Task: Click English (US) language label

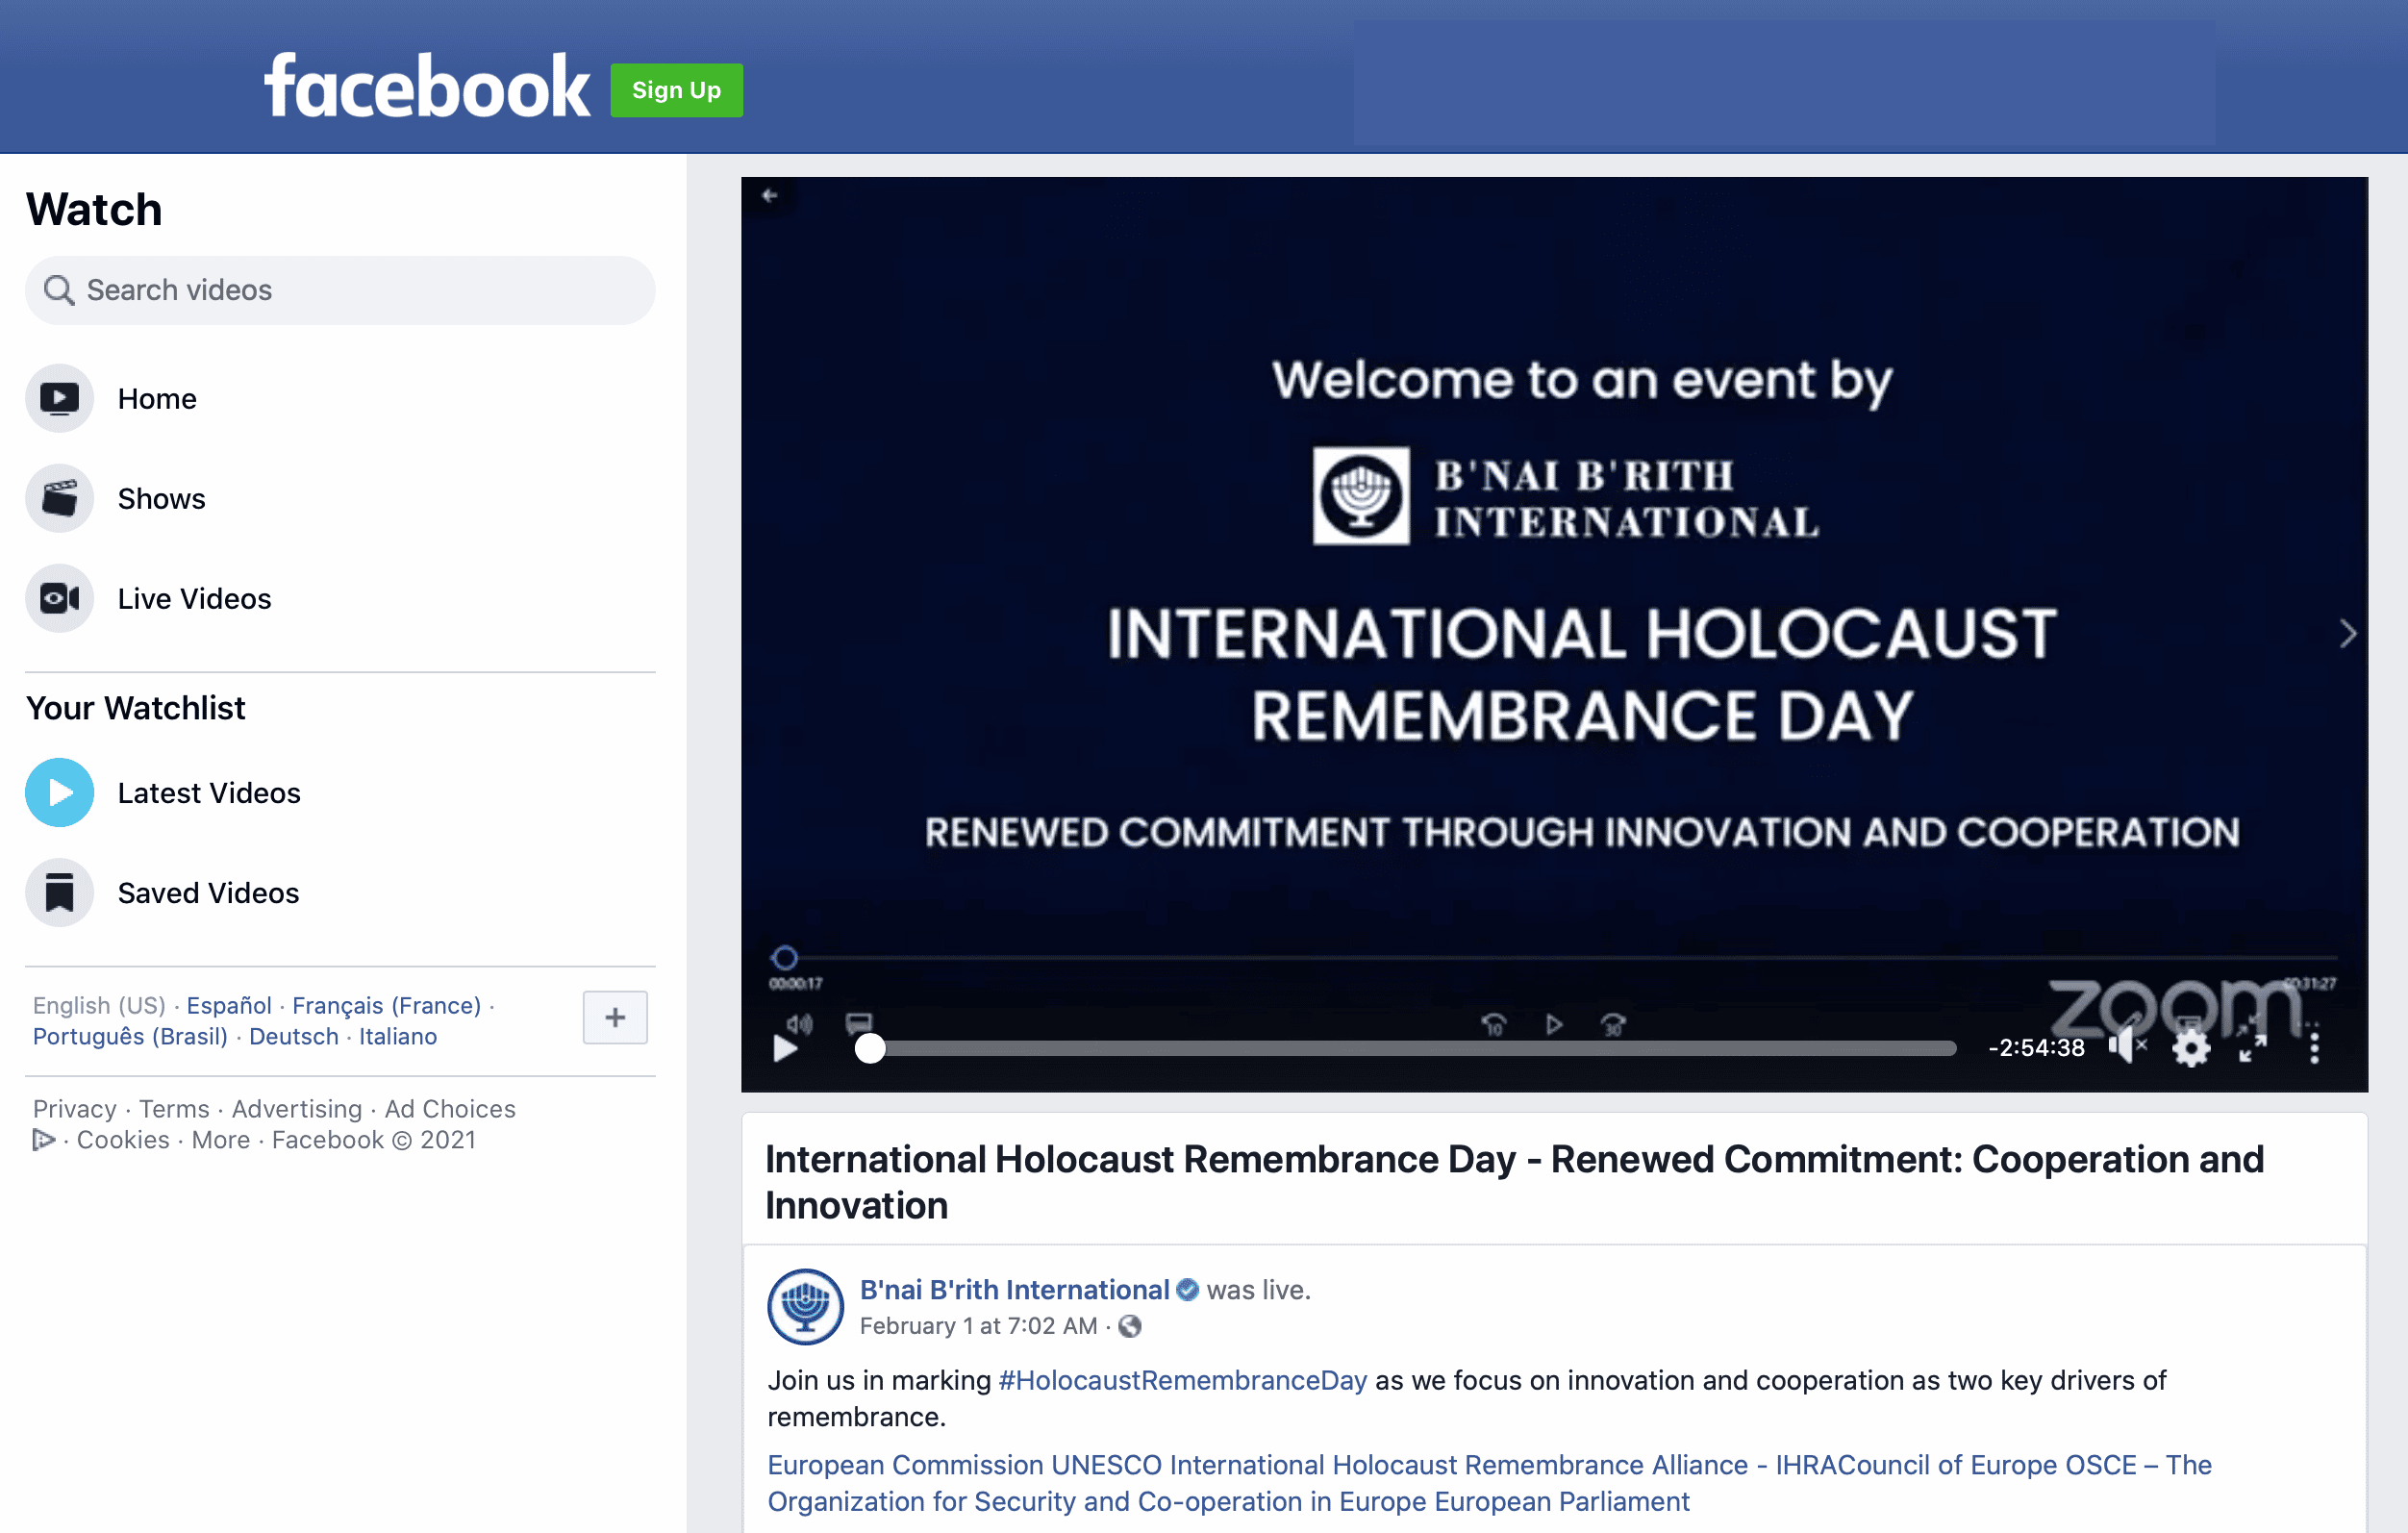Action: pos(99,1005)
